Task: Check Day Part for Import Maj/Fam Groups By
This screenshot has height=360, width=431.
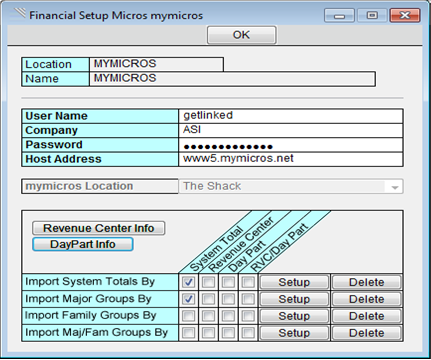Action: pos(228,333)
